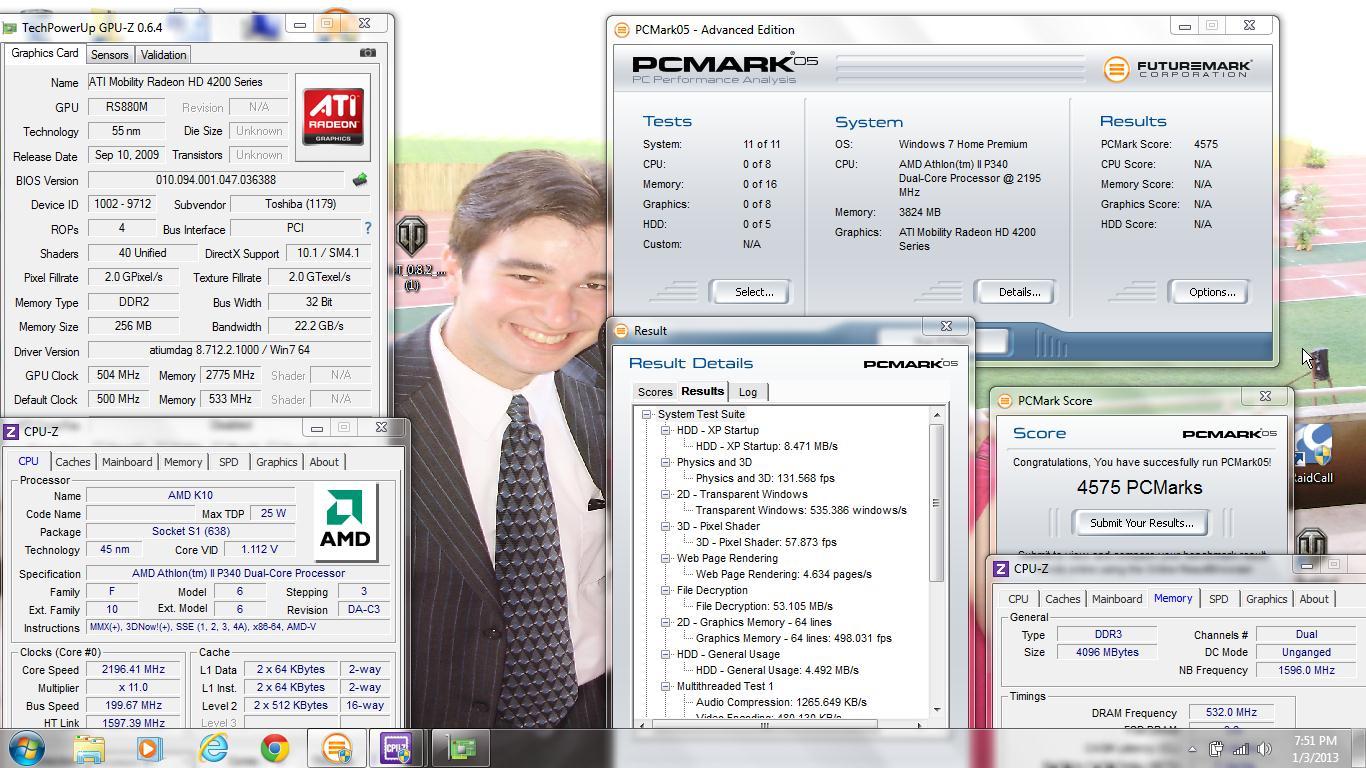Open the taskbar clock and date
Viewport: 1366px width, 768px height.
1315,749
